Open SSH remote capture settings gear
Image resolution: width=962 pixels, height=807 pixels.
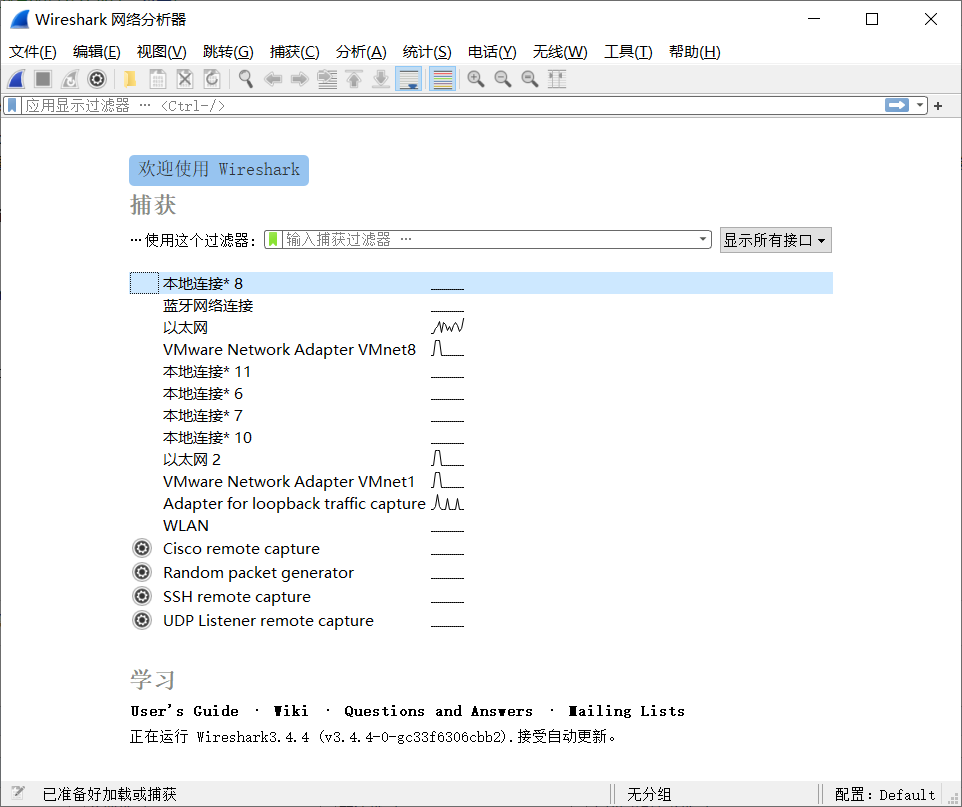(x=142, y=596)
